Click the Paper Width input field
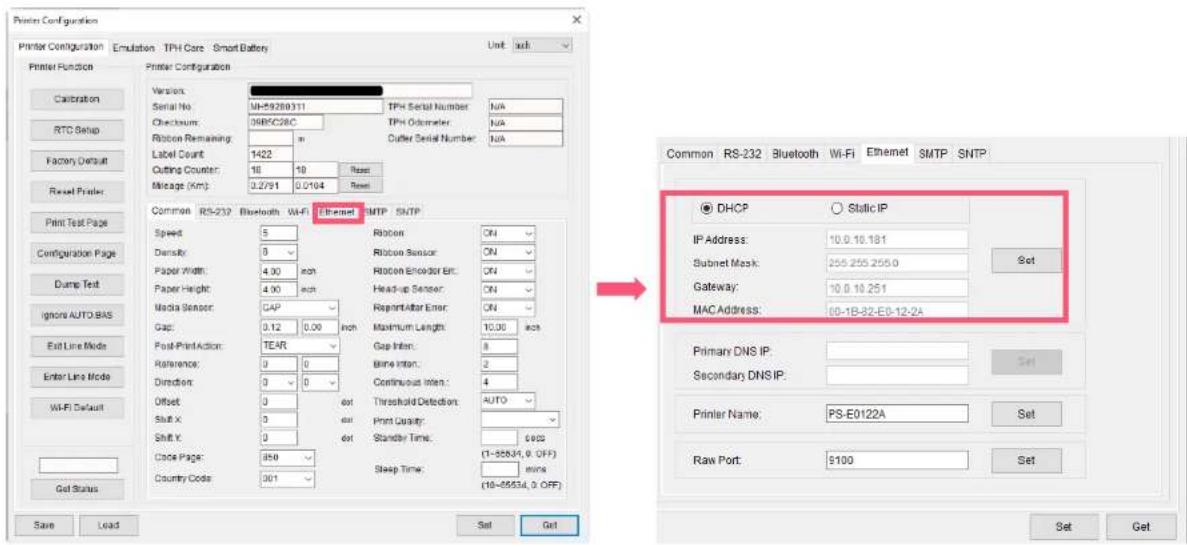Image resolution: width=1187 pixels, height=545 pixels. (x=279, y=269)
